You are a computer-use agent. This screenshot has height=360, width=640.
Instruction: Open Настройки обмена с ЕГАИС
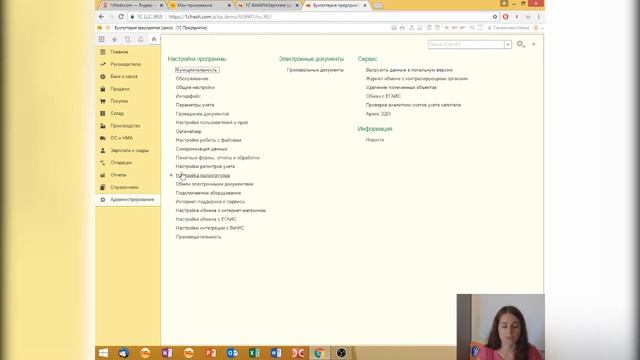(x=206, y=219)
